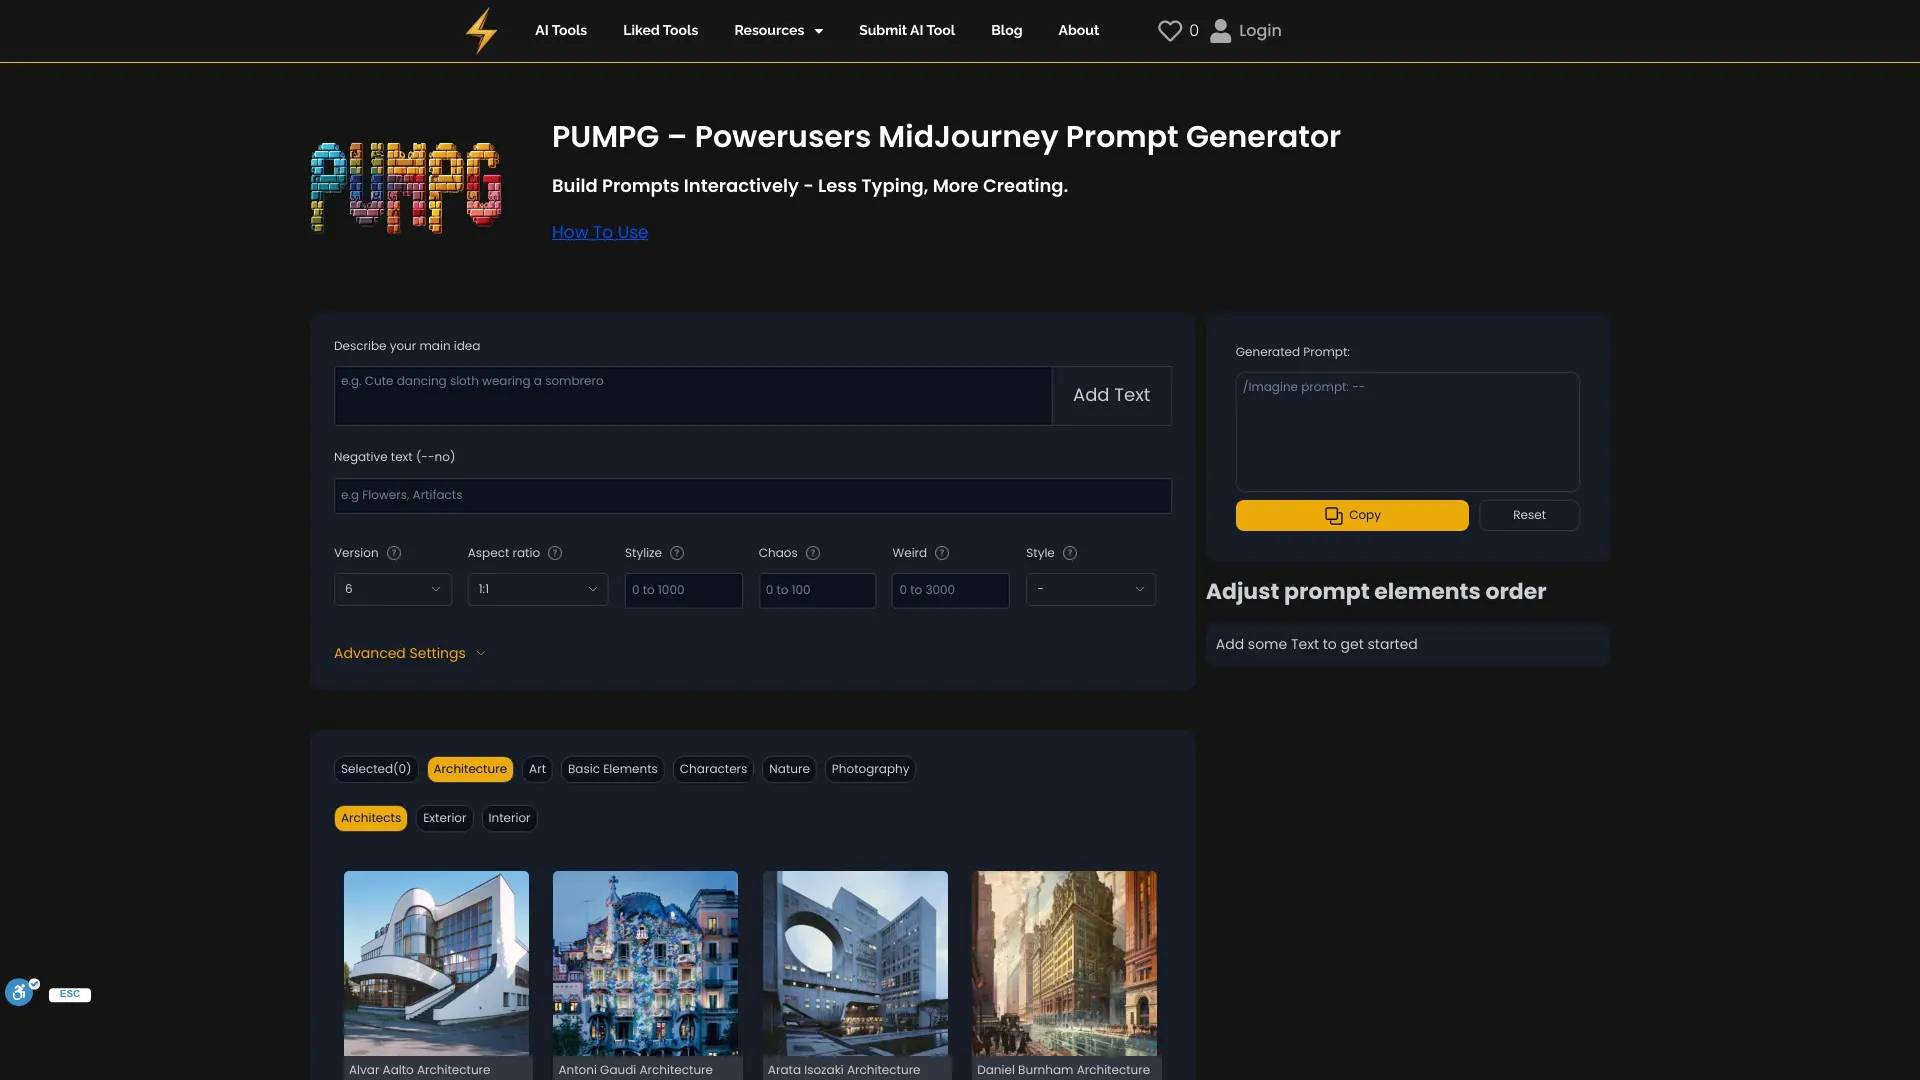Image resolution: width=1920 pixels, height=1080 pixels.
Task: Click the Version help question mark
Action: tap(394, 553)
